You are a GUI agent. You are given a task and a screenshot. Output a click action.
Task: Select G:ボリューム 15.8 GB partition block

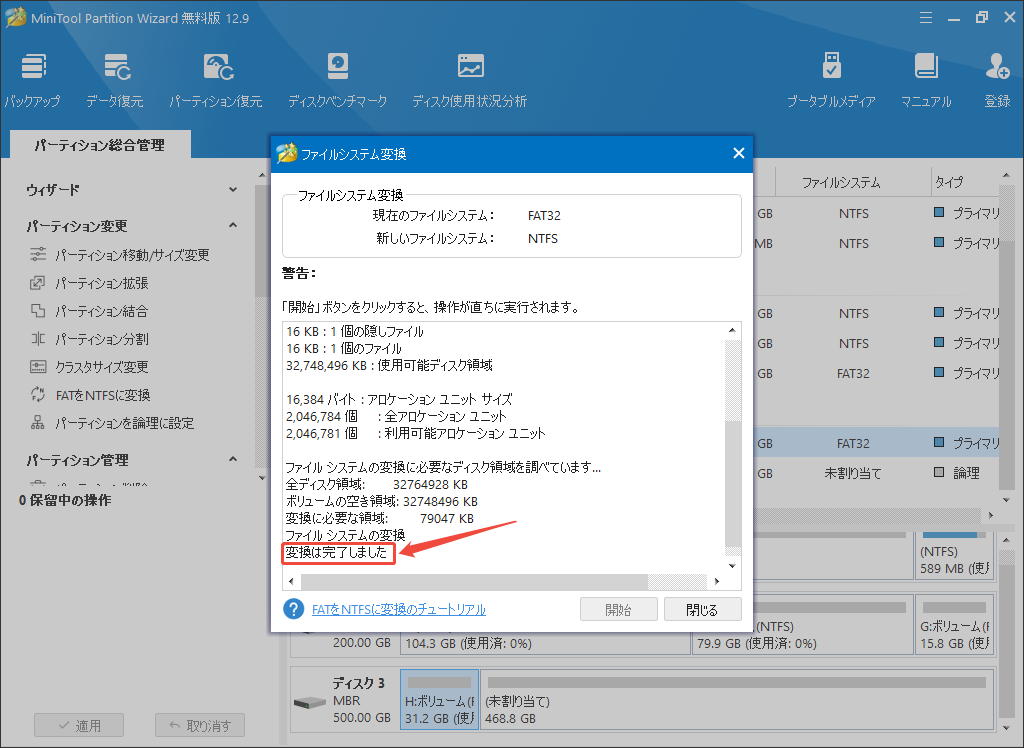click(x=954, y=625)
